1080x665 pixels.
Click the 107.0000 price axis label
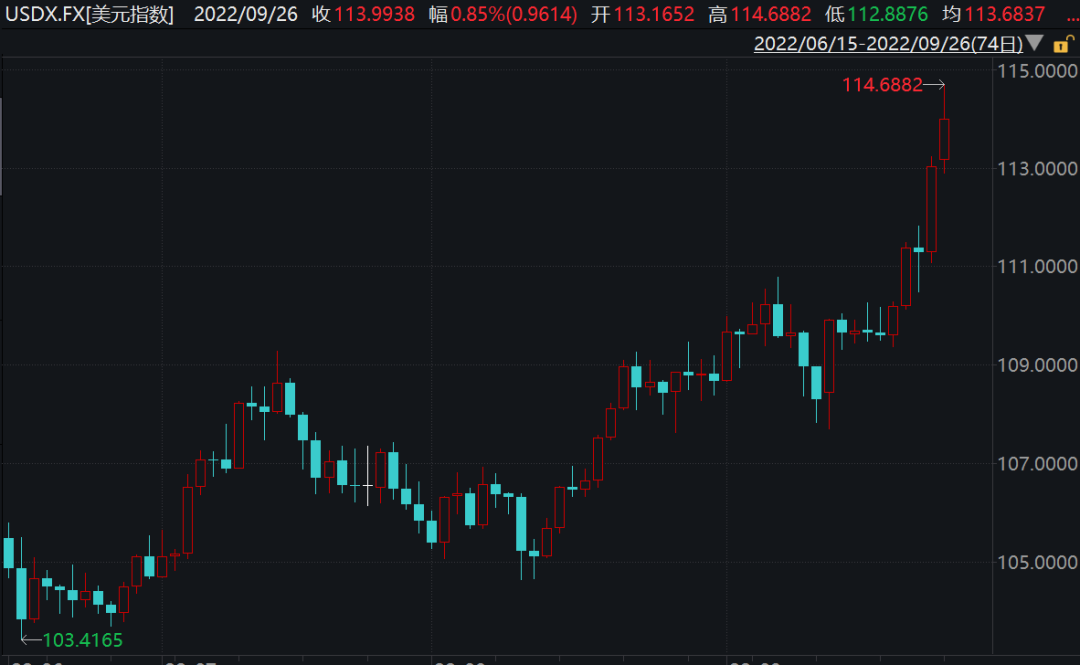(1037, 464)
